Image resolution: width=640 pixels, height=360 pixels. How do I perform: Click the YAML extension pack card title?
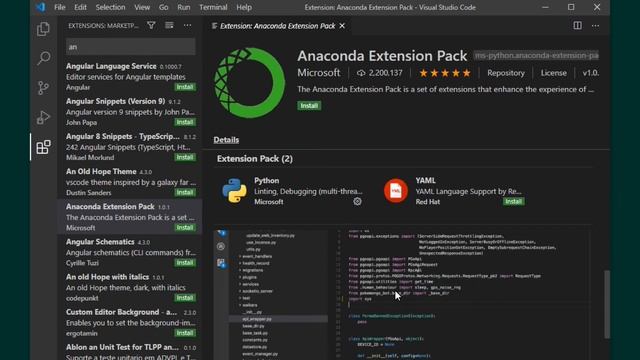click(x=425, y=180)
